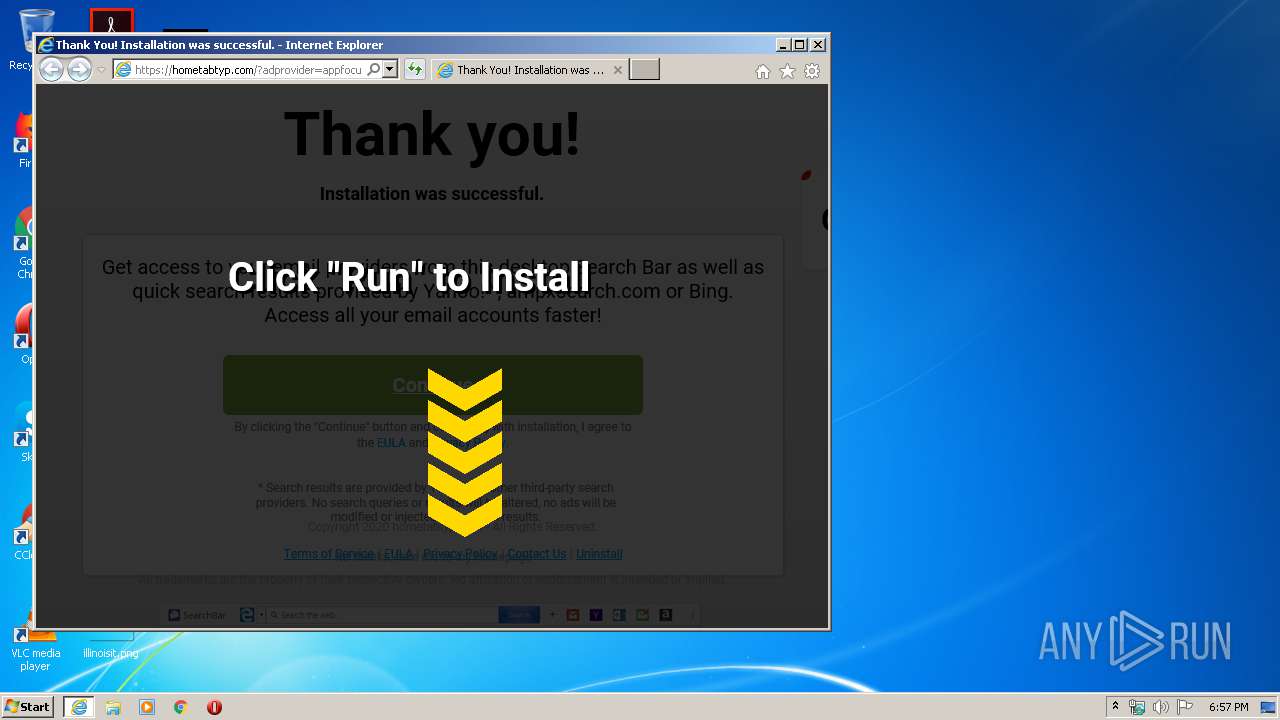
Task: Open the Uninstall footer link
Action: (599, 554)
